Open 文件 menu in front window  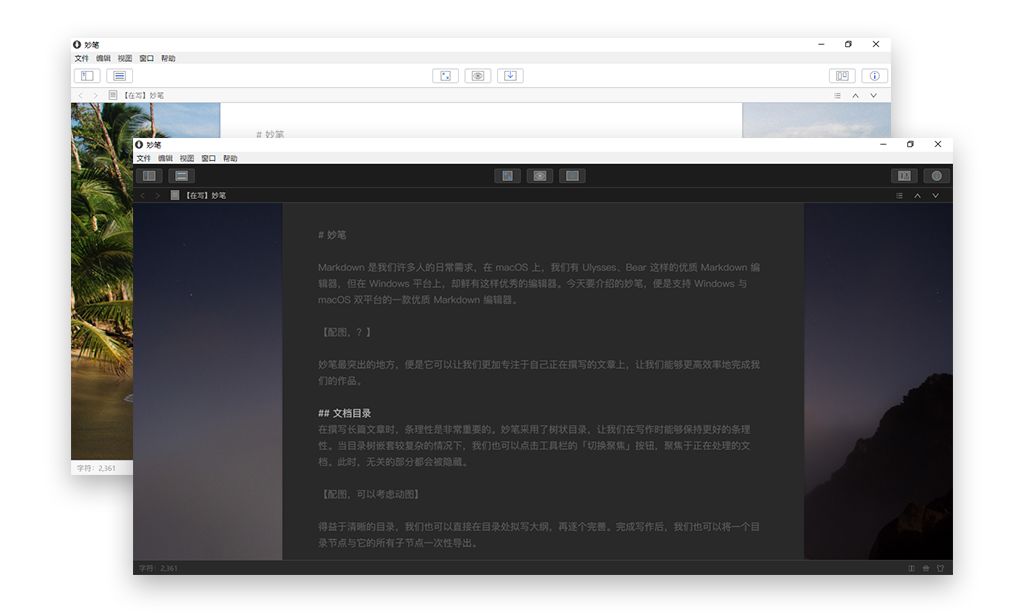pos(144,158)
